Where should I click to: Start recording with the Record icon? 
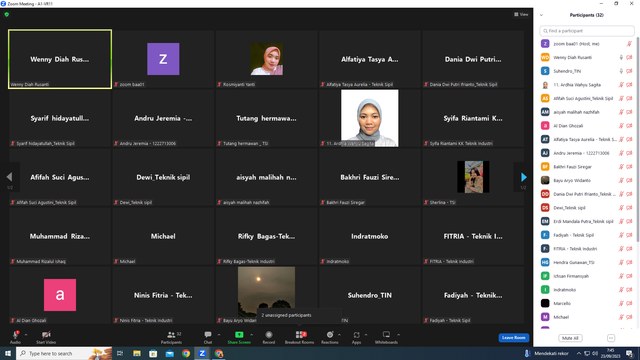click(x=269, y=335)
